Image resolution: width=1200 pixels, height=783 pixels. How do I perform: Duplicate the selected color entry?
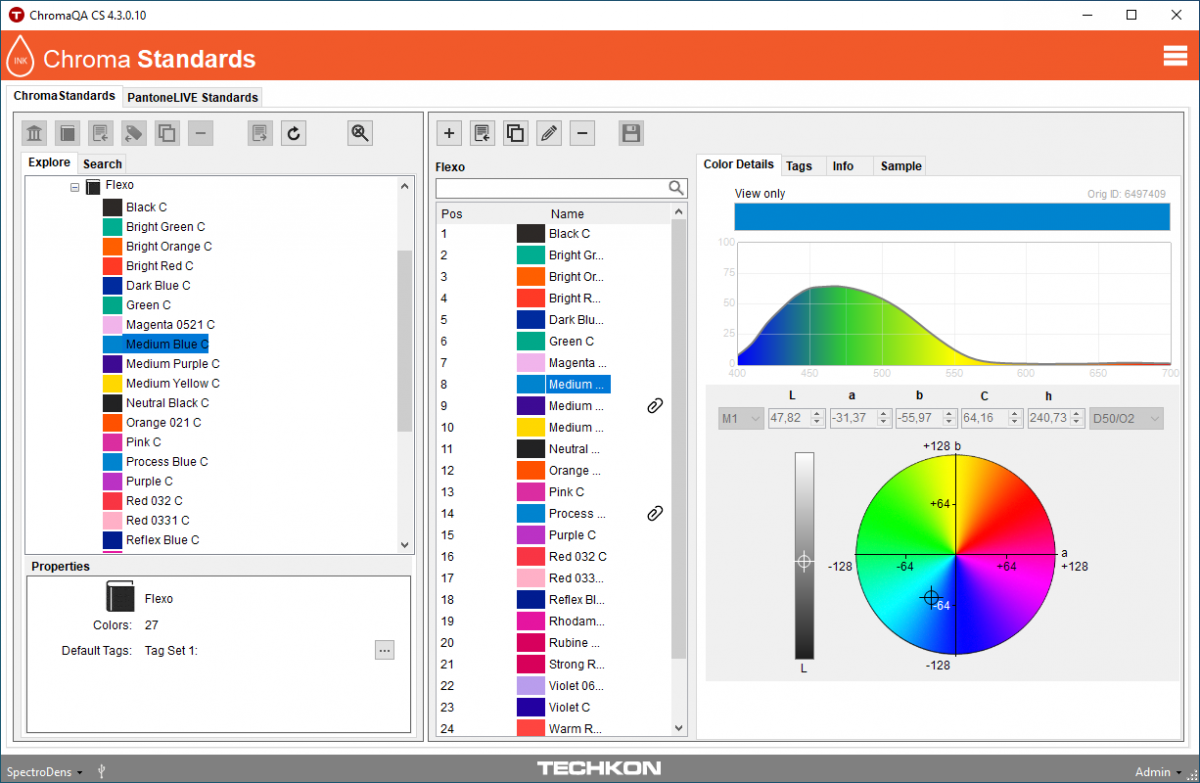[515, 132]
